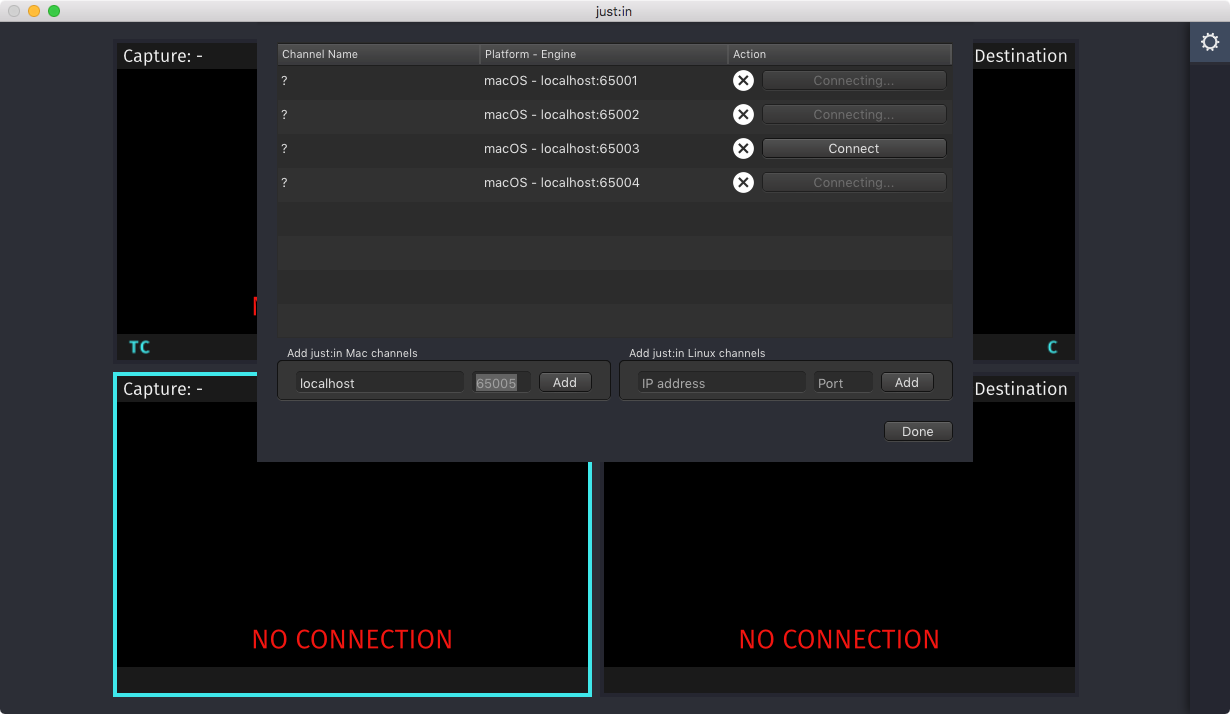This screenshot has width=1230, height=714.
Task: Sort by Channel Name column header
Action: (378, 54)
